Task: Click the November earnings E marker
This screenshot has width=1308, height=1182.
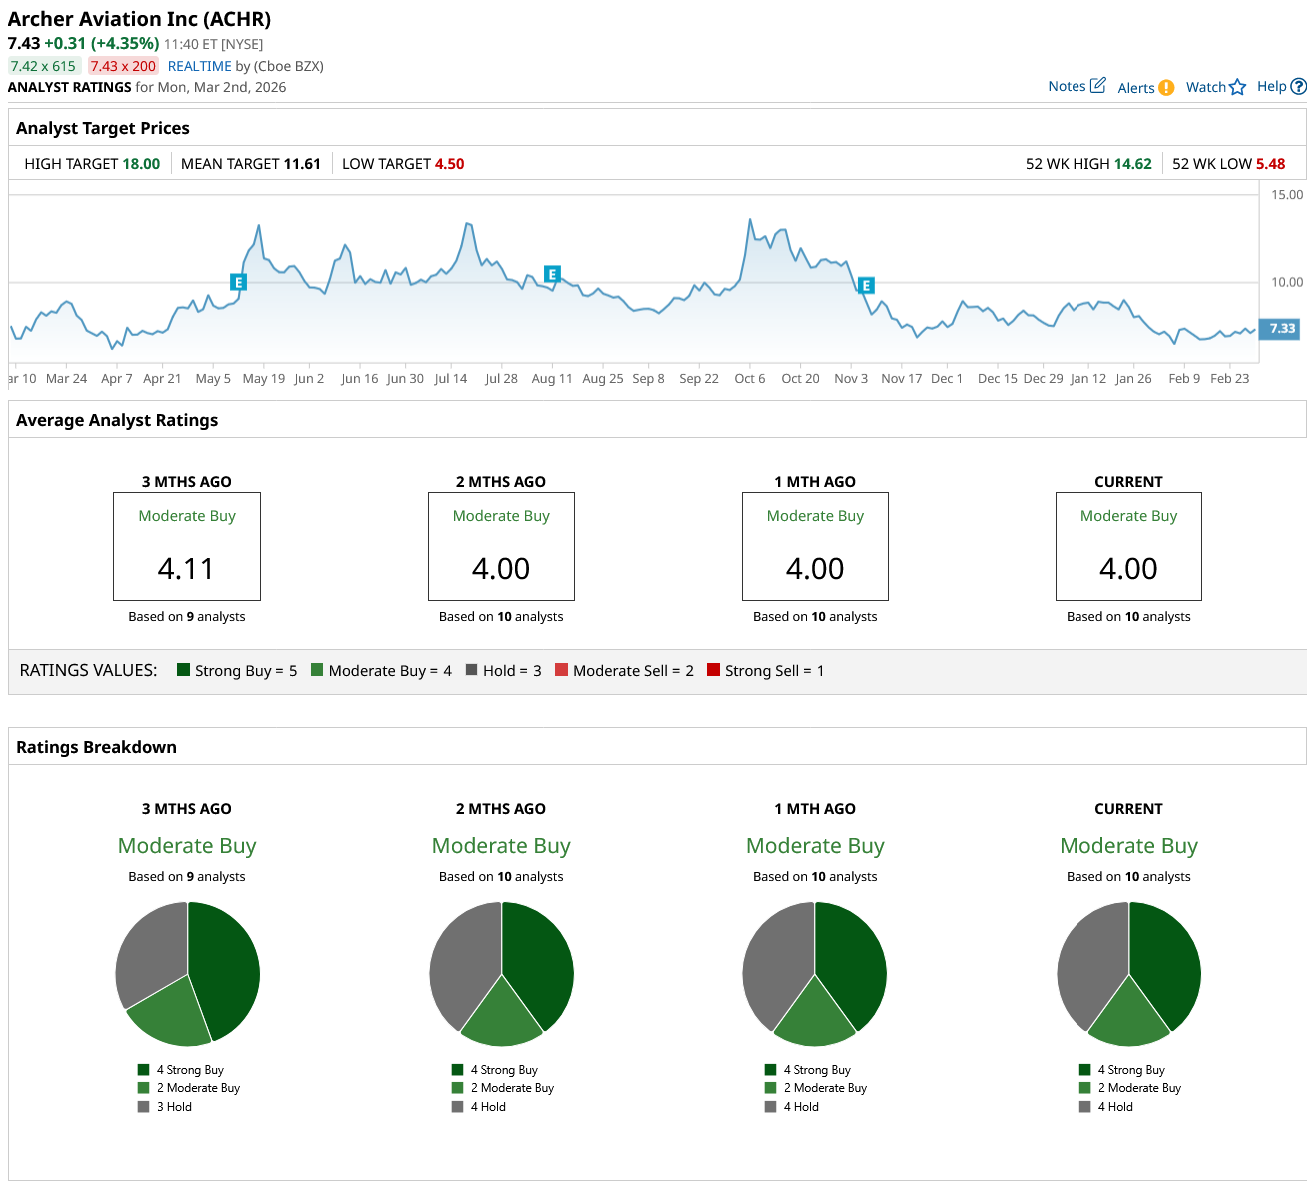Action: point(866,286)
